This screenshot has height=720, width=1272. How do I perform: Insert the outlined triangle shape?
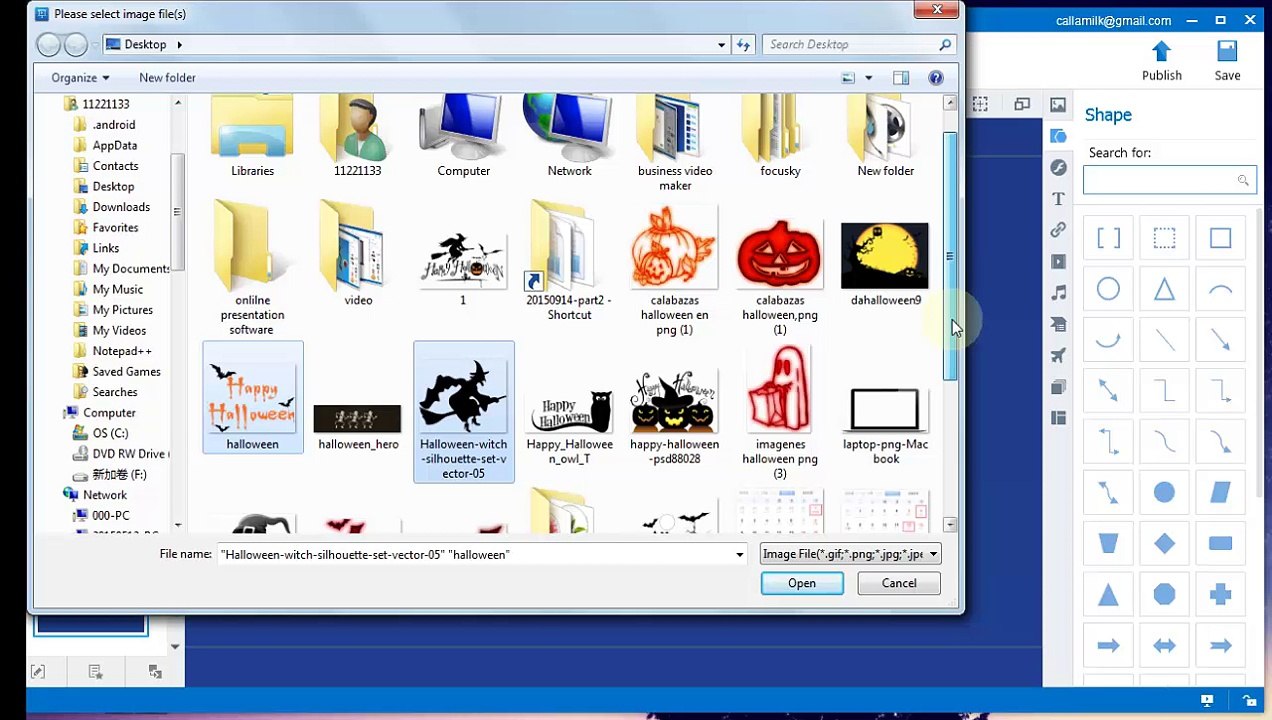coord(1164,289)
